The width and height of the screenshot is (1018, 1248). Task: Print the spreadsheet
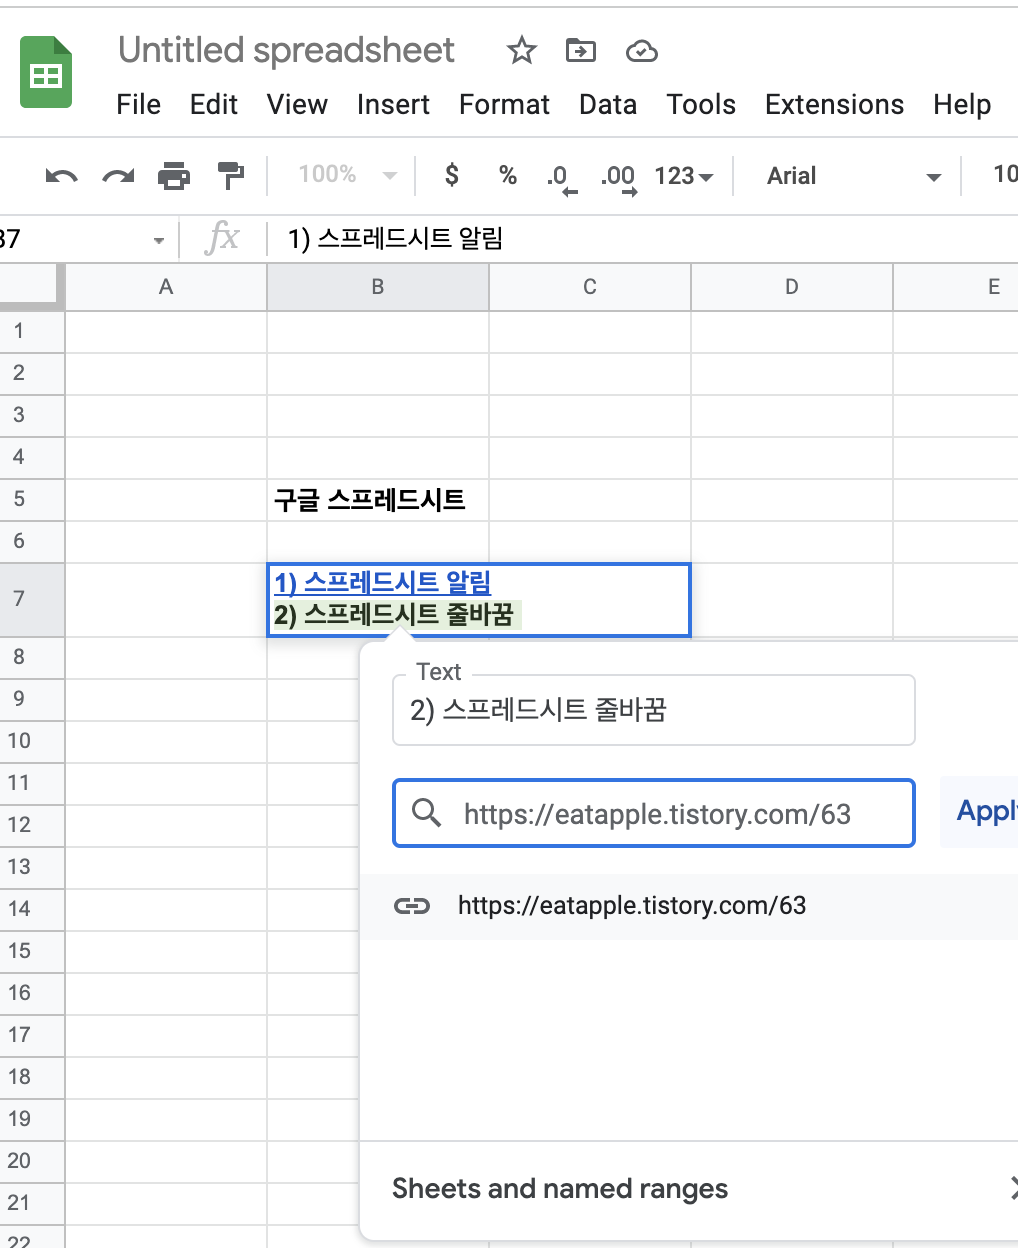click(174, 176)
